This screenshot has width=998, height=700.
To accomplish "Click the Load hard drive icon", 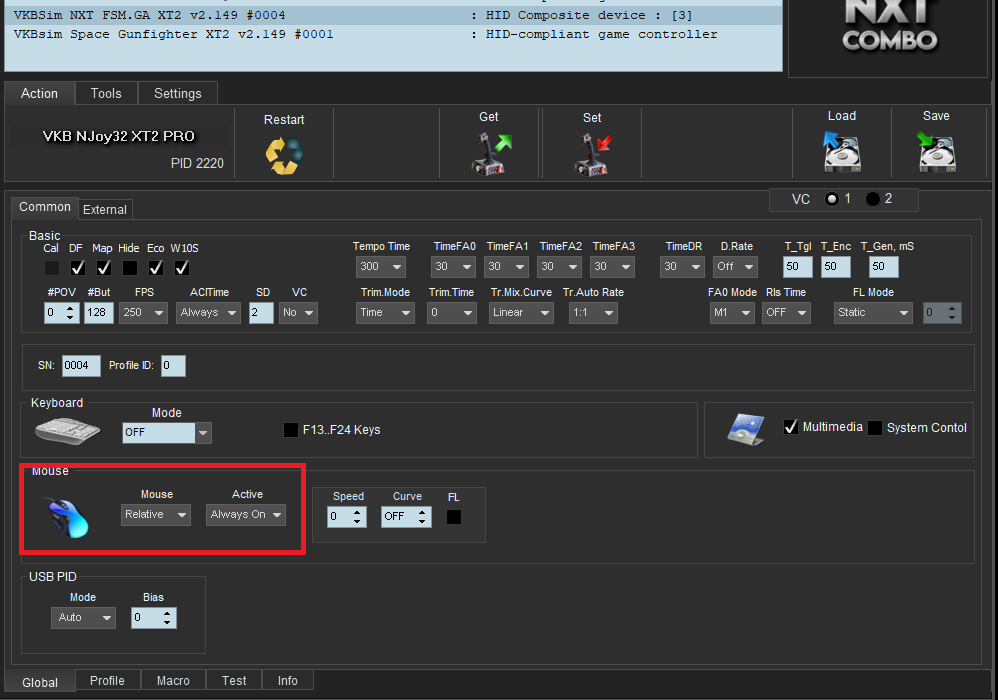I will [x=842, y=151].
